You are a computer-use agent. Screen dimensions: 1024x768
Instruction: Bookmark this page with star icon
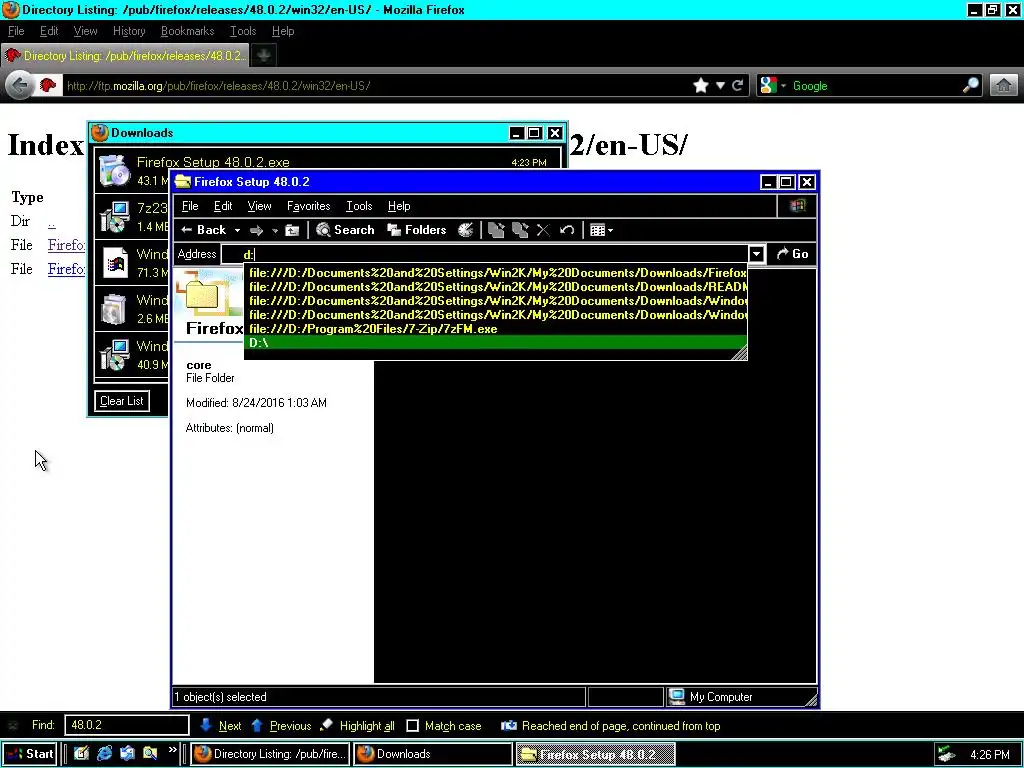click(x=701, y=86)
